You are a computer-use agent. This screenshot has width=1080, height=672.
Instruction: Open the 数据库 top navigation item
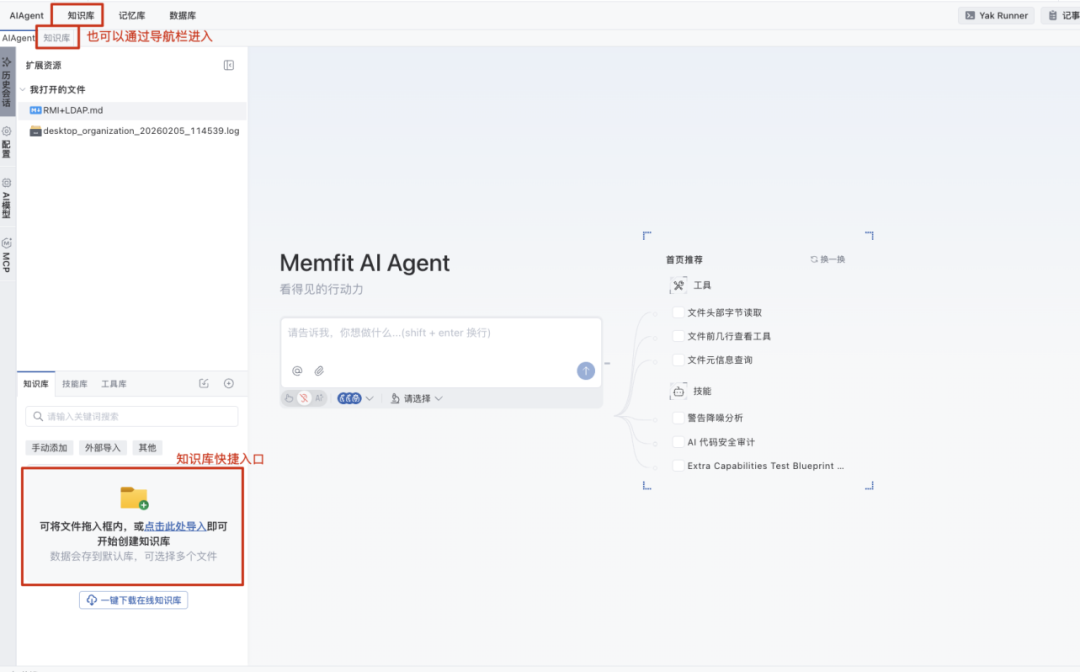pos(183,15)
